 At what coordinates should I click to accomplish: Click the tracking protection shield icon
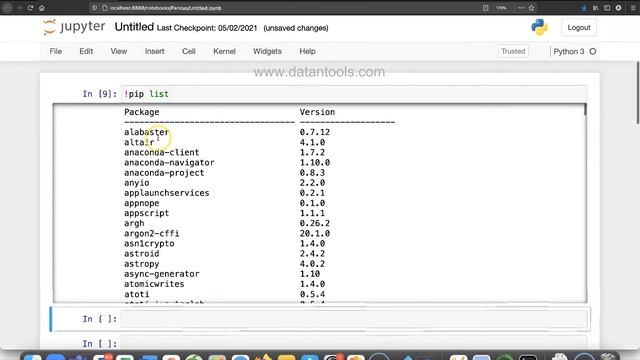point(94,8)
